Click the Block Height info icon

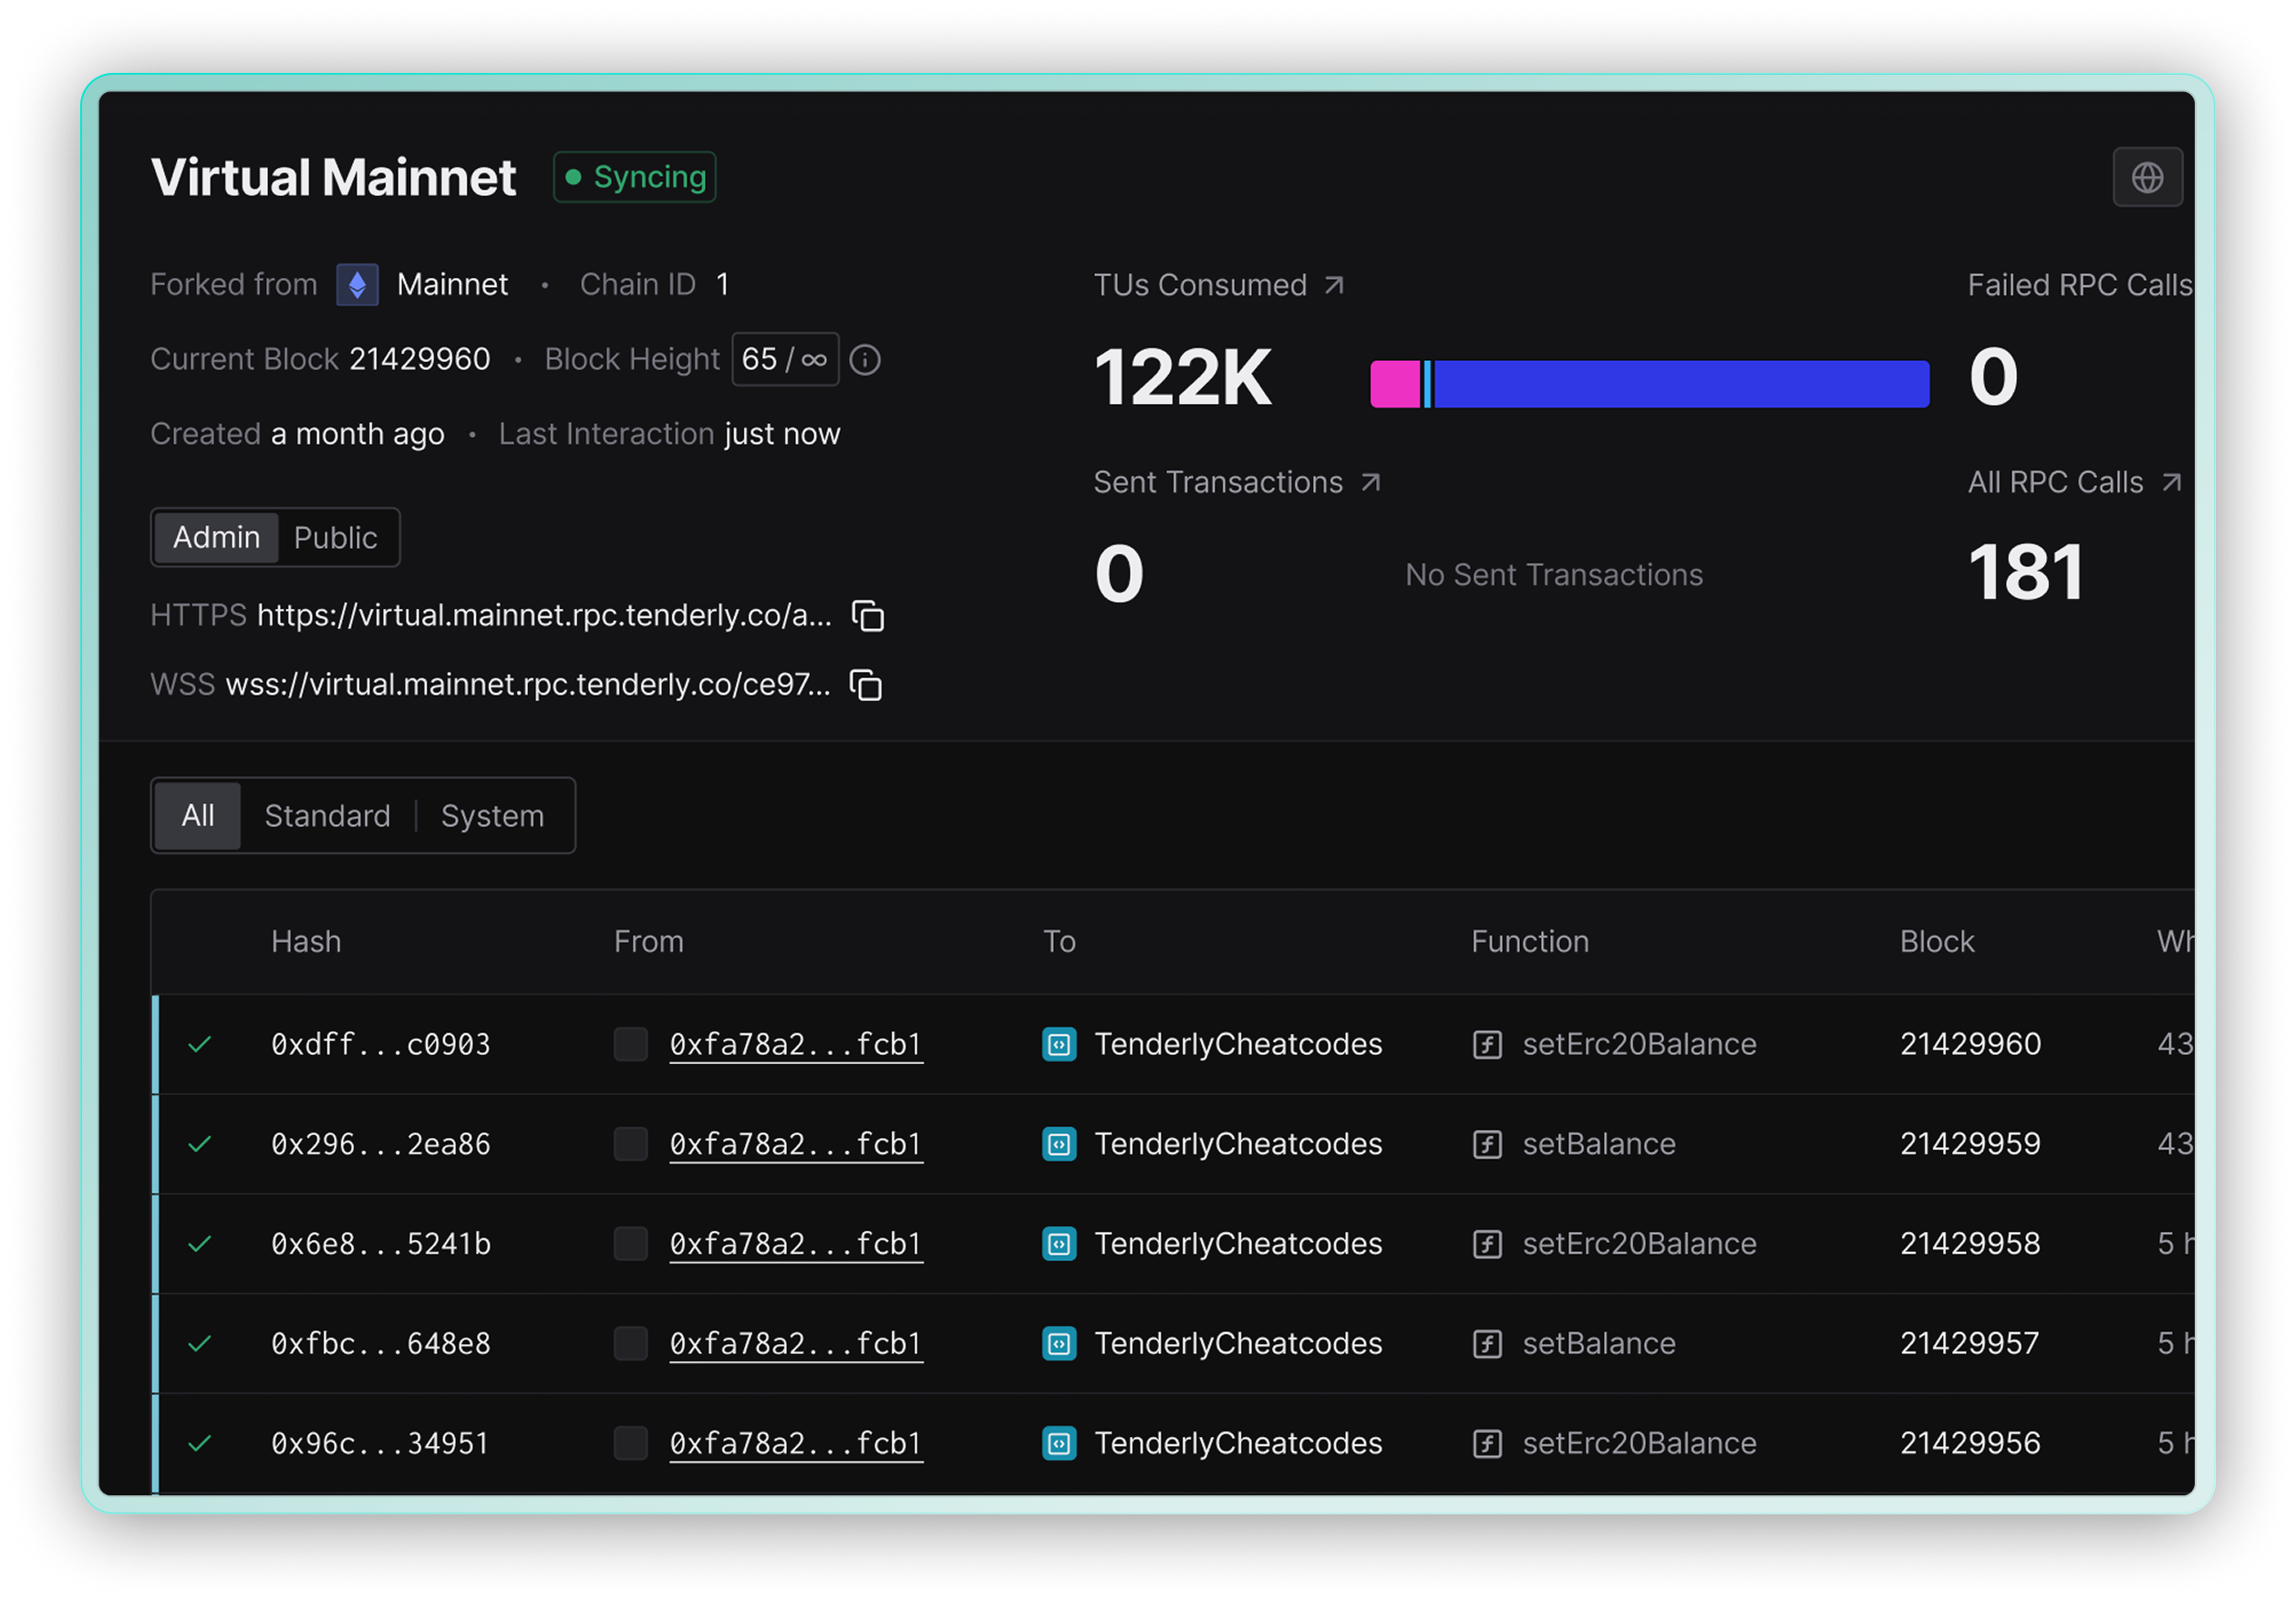click(864, 360)
